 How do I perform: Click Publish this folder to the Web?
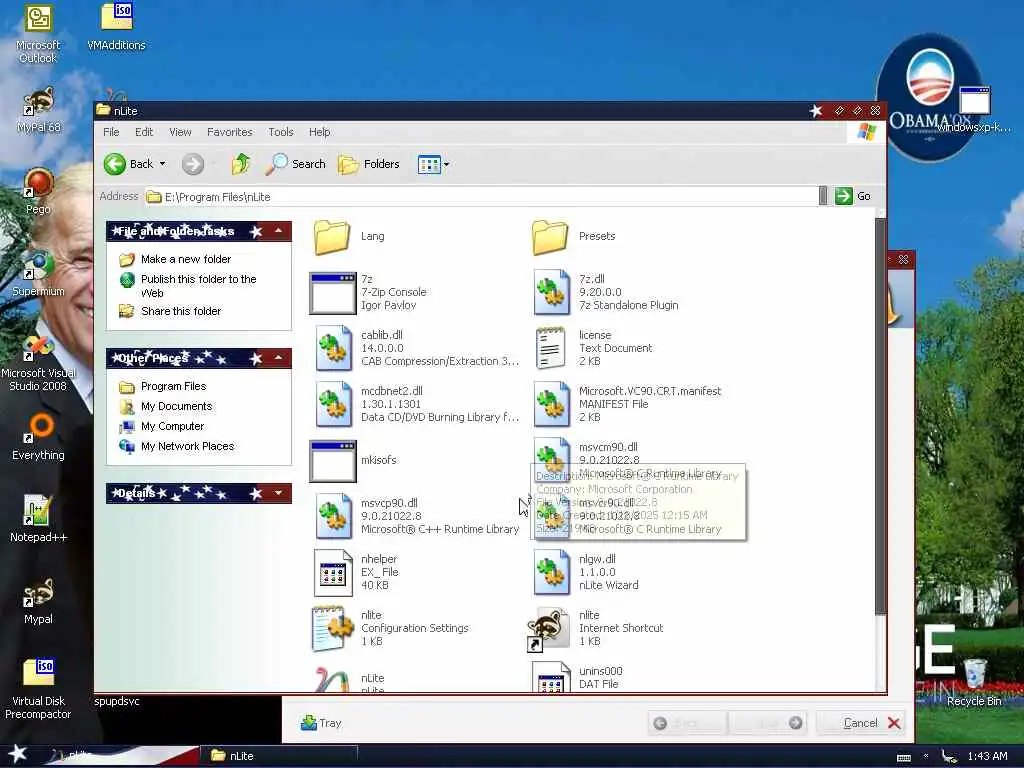[x=199, y=286]
